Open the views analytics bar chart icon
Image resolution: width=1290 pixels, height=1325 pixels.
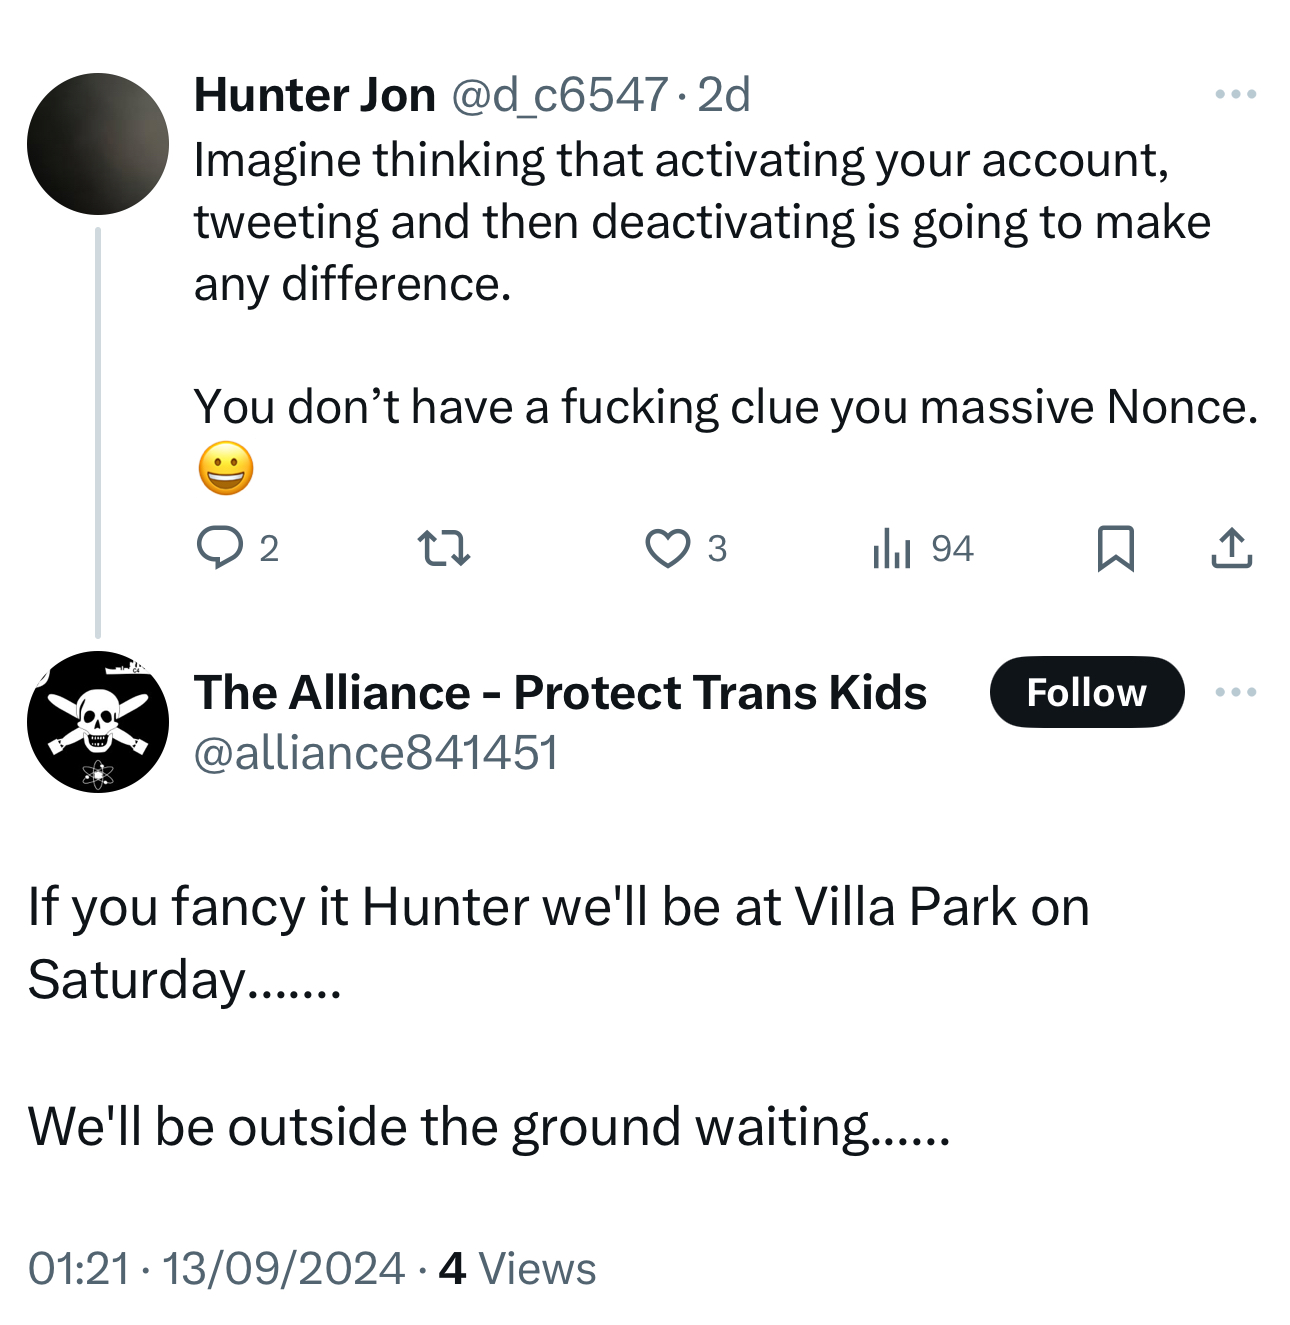click(892, 548)
